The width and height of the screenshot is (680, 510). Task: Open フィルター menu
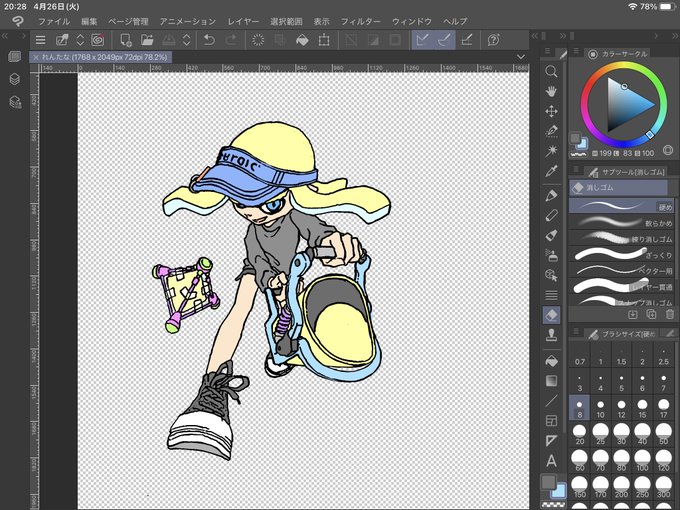click(x=360, y=21)
